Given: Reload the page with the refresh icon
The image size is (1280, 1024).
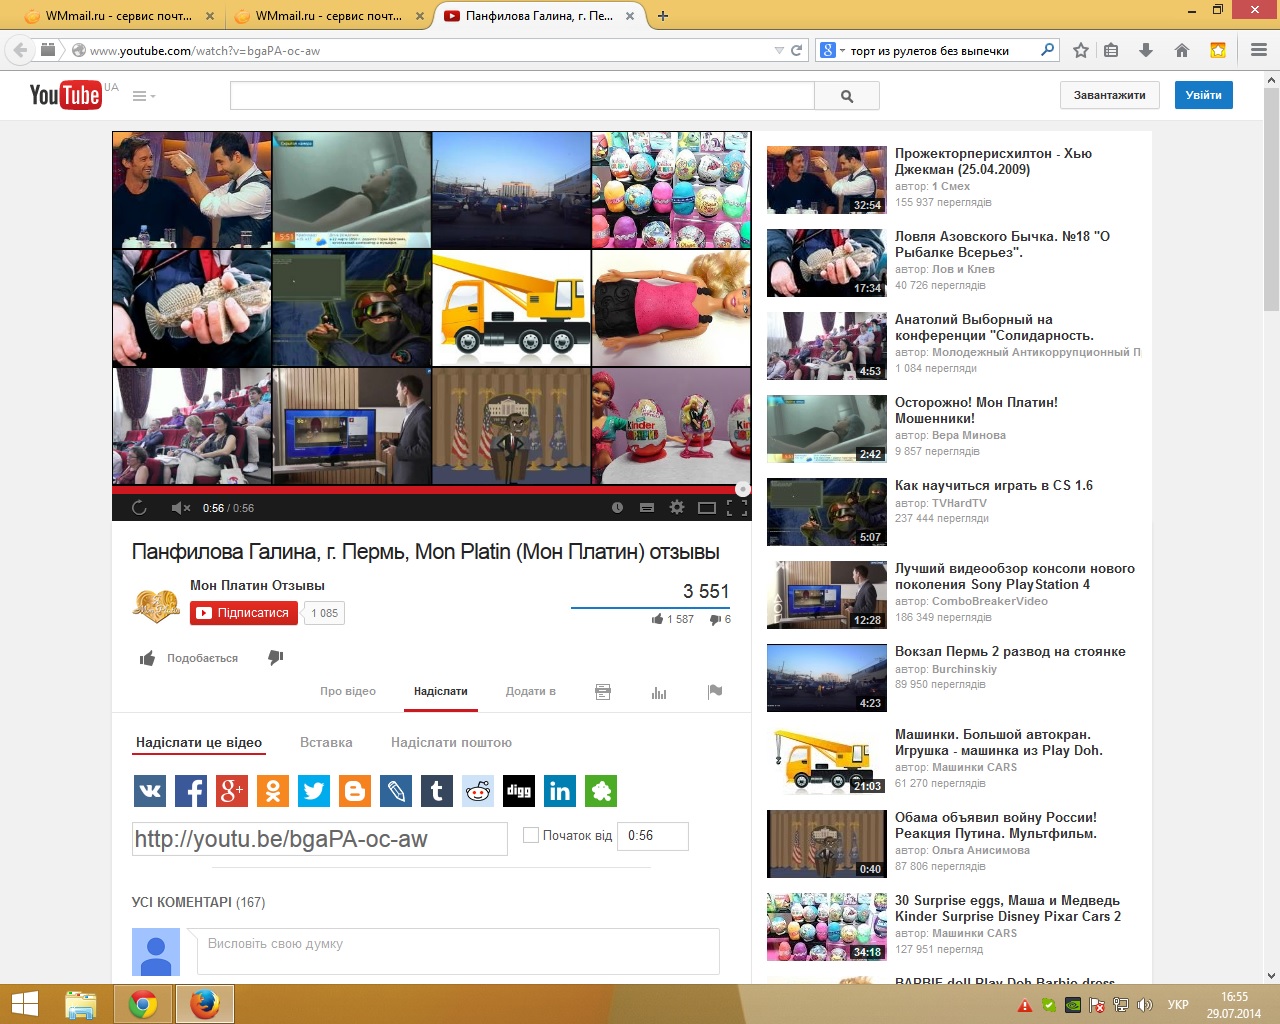Looking at the screenshot, I should 797,50.
